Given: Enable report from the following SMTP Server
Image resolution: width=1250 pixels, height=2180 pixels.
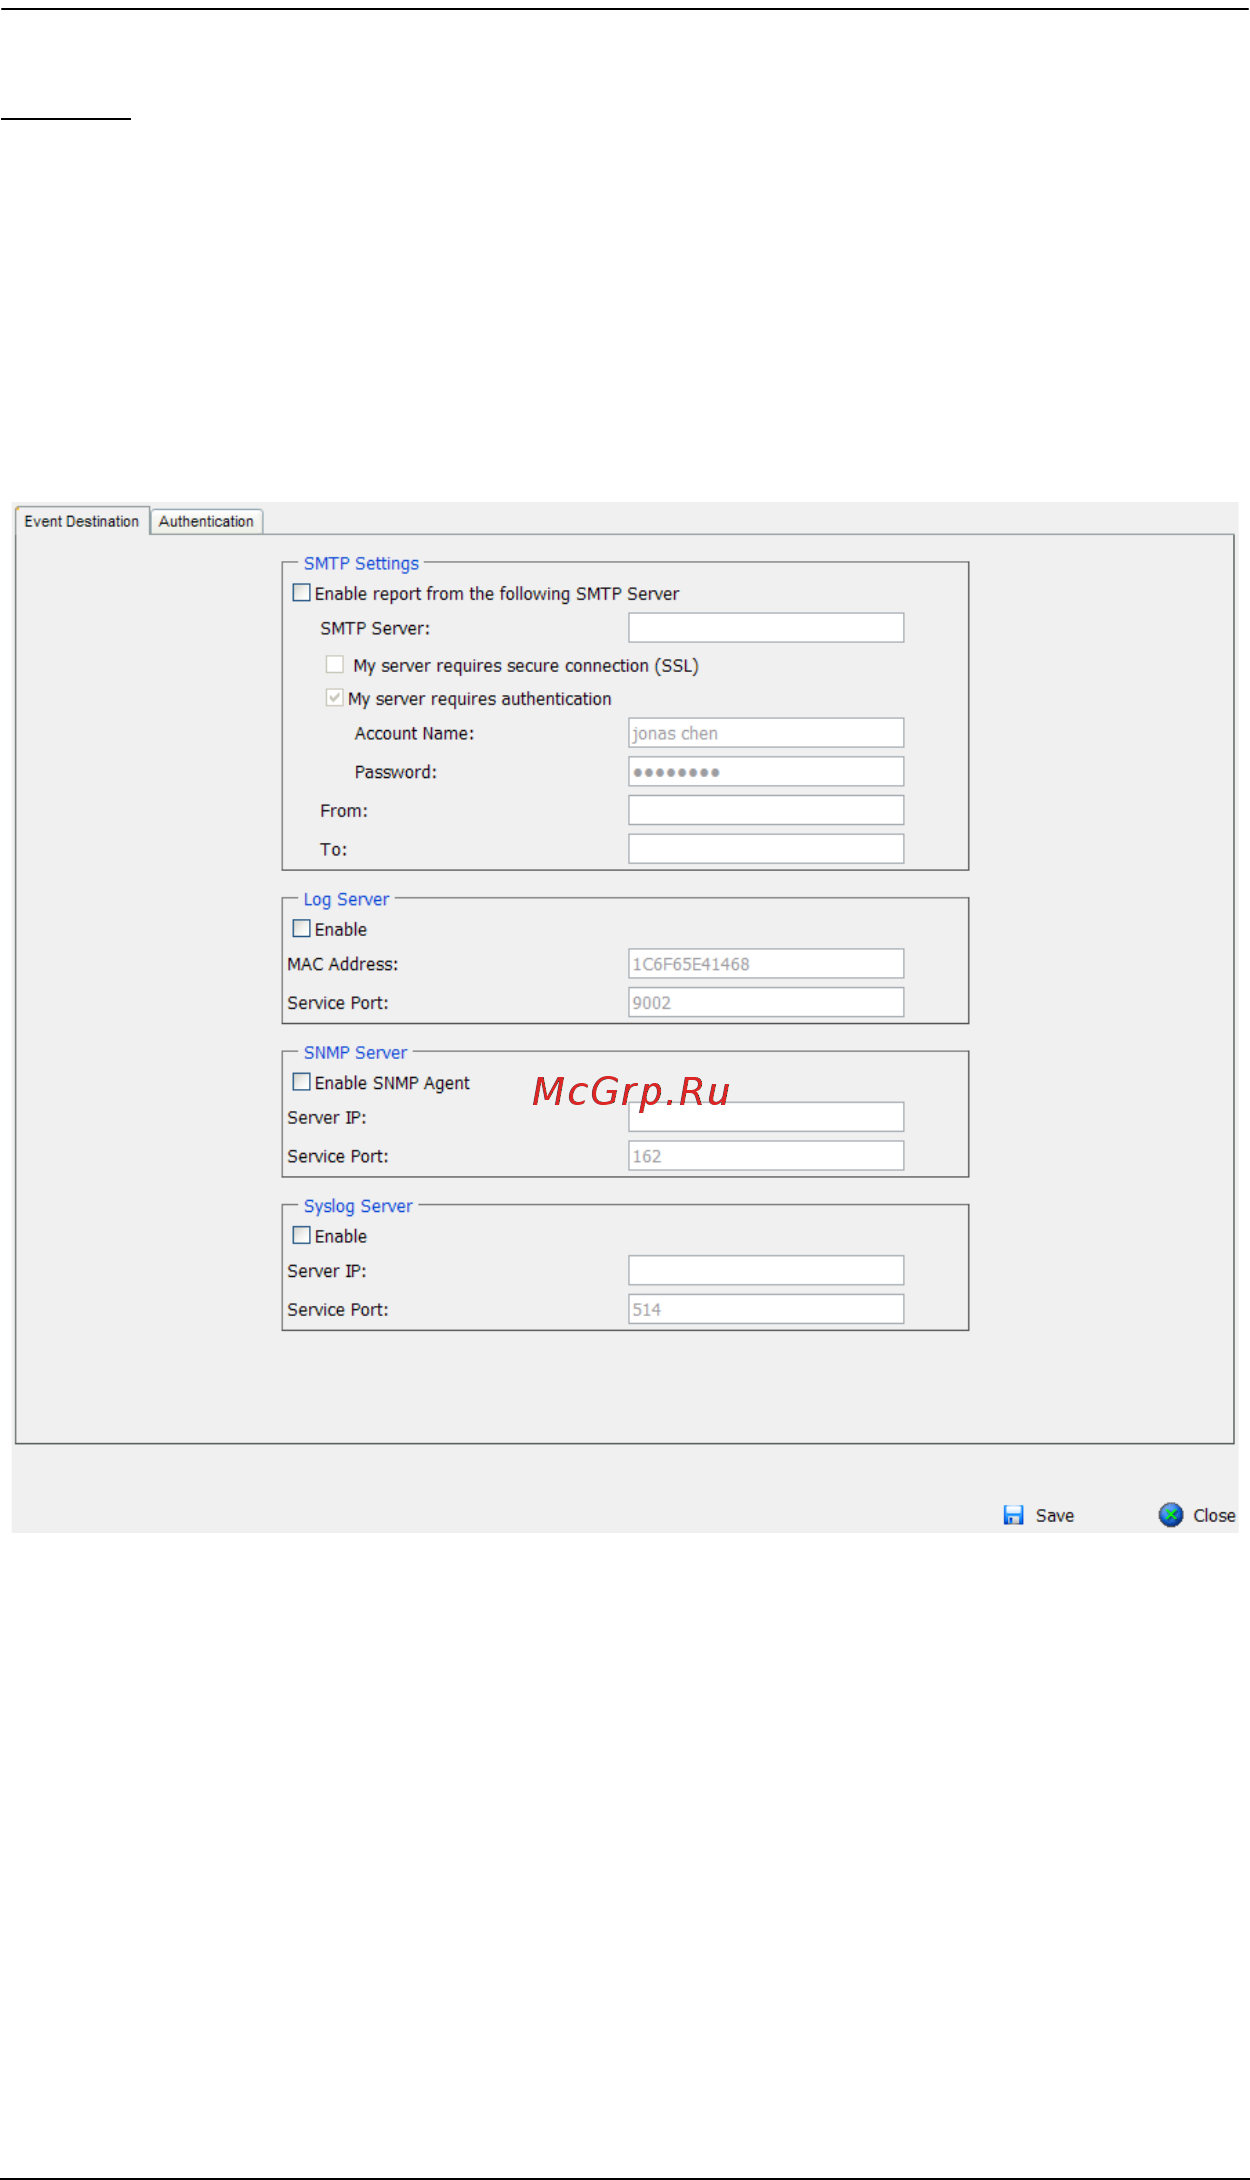Looking at the screenshot, I should [301, 593].
